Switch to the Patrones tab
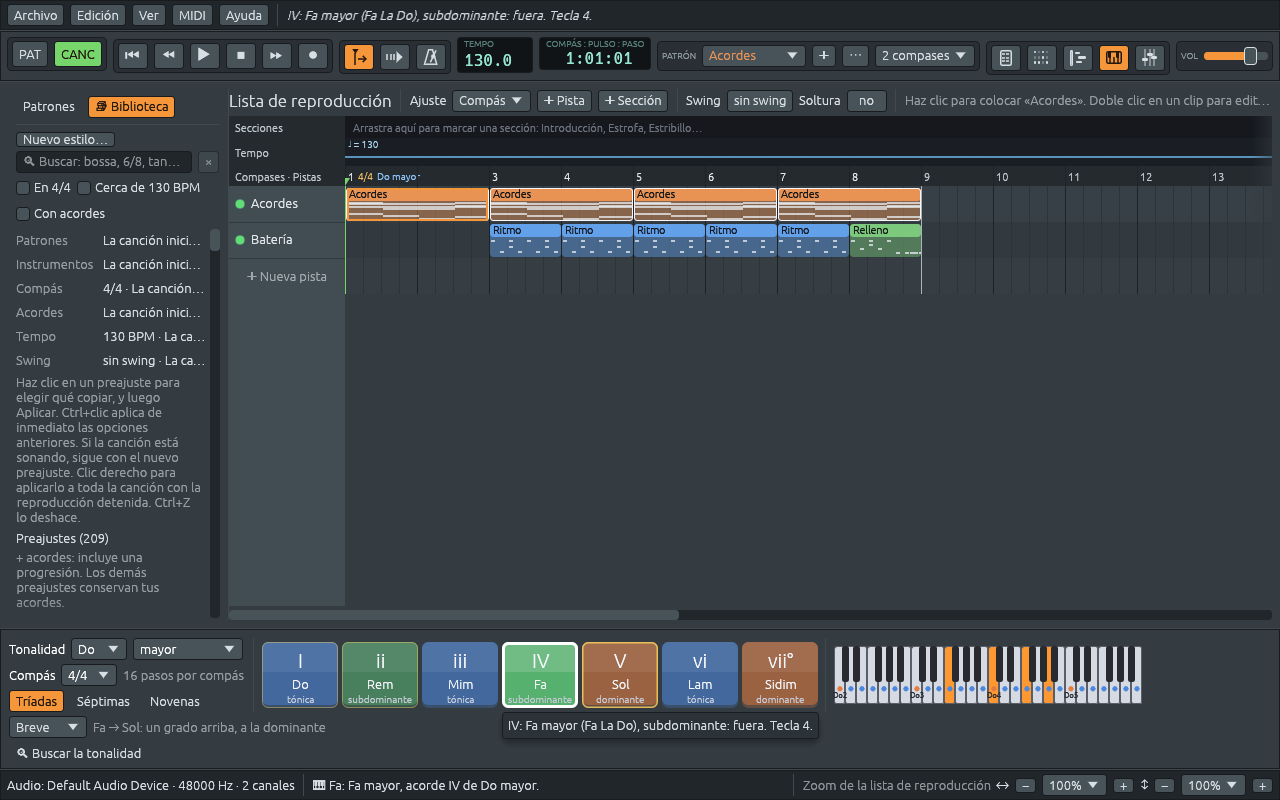 [49, 107]
